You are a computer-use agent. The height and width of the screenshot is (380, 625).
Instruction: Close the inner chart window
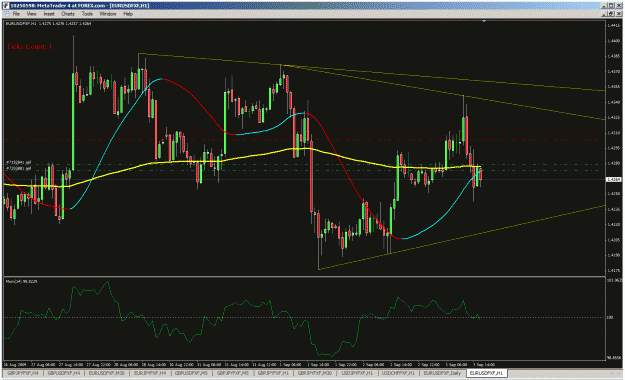pos(618,14)
